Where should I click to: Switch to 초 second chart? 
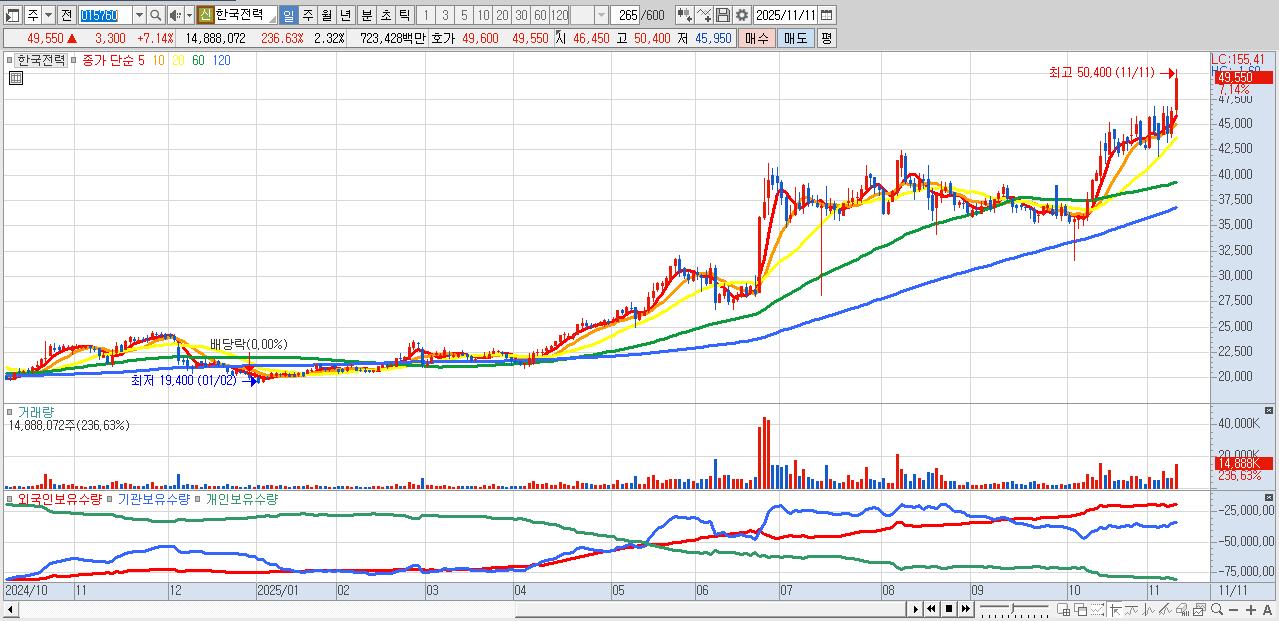point(385,15)
